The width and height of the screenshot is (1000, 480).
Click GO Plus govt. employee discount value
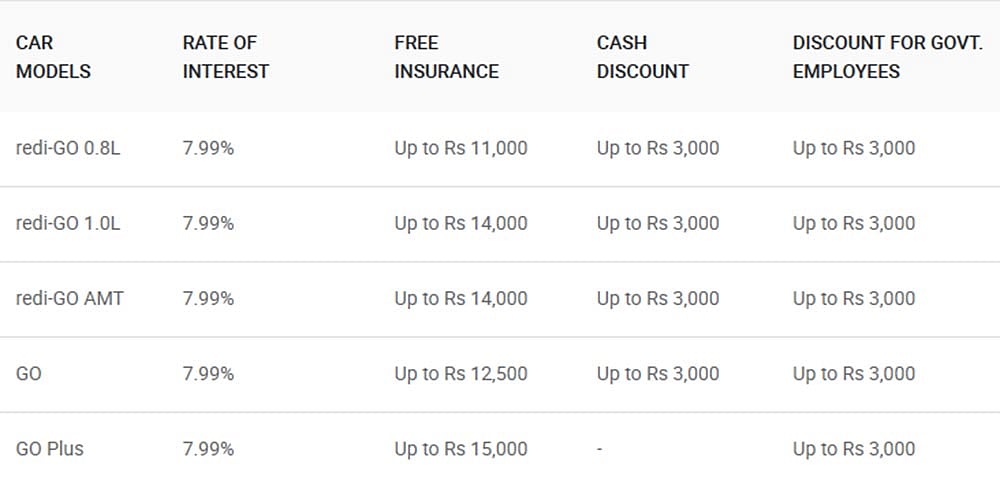pyautogui.click(x=854, y=449)
